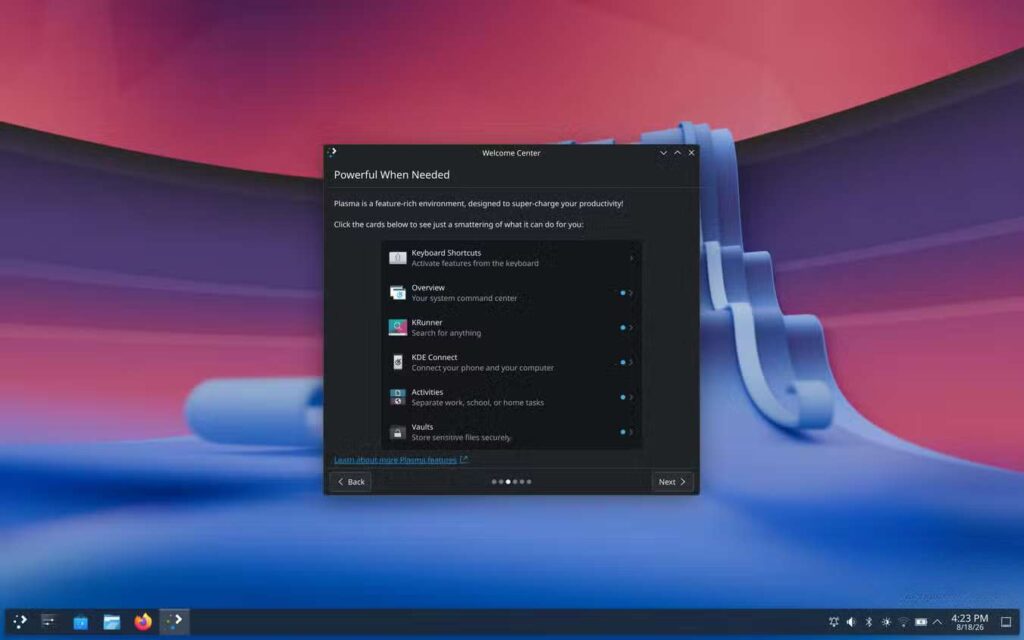Click 'Search for anything' text

[x=446, y=332]
